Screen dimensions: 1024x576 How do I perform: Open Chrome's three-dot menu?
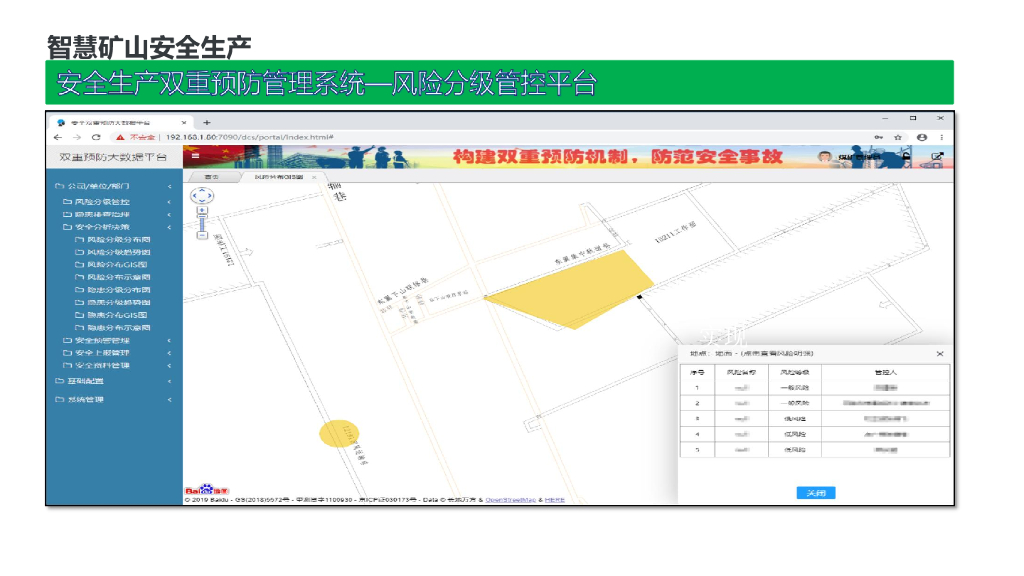[941, 137]
